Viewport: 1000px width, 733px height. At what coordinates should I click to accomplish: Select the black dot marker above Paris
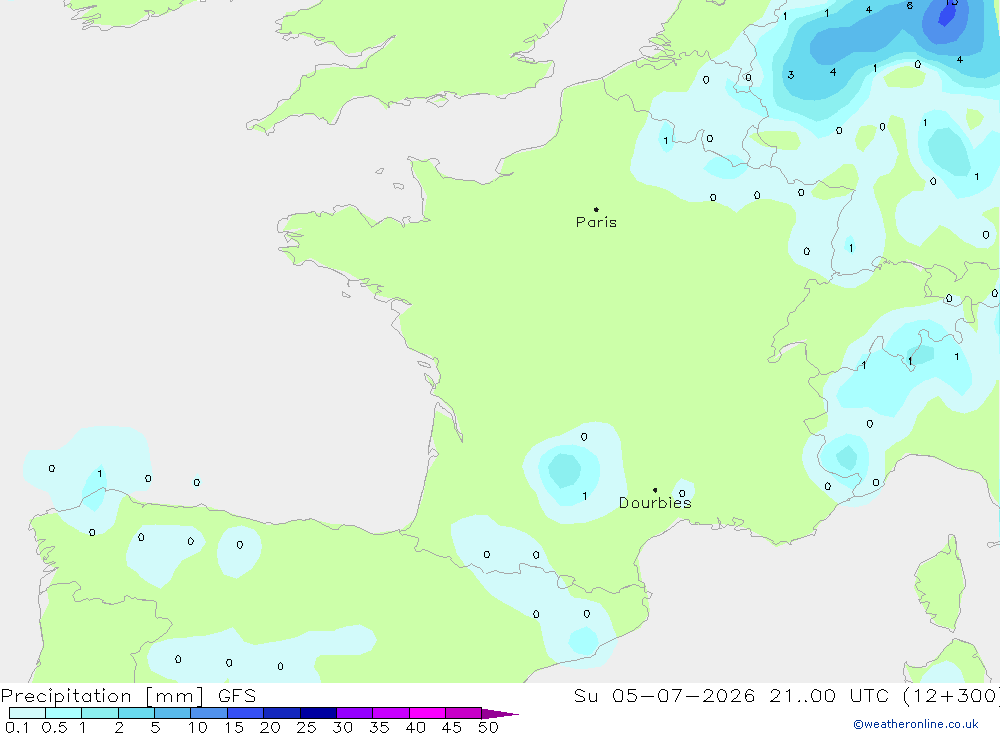596,209
